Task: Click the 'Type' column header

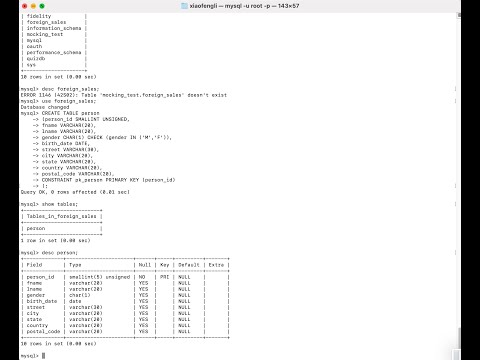Action: 75,265
